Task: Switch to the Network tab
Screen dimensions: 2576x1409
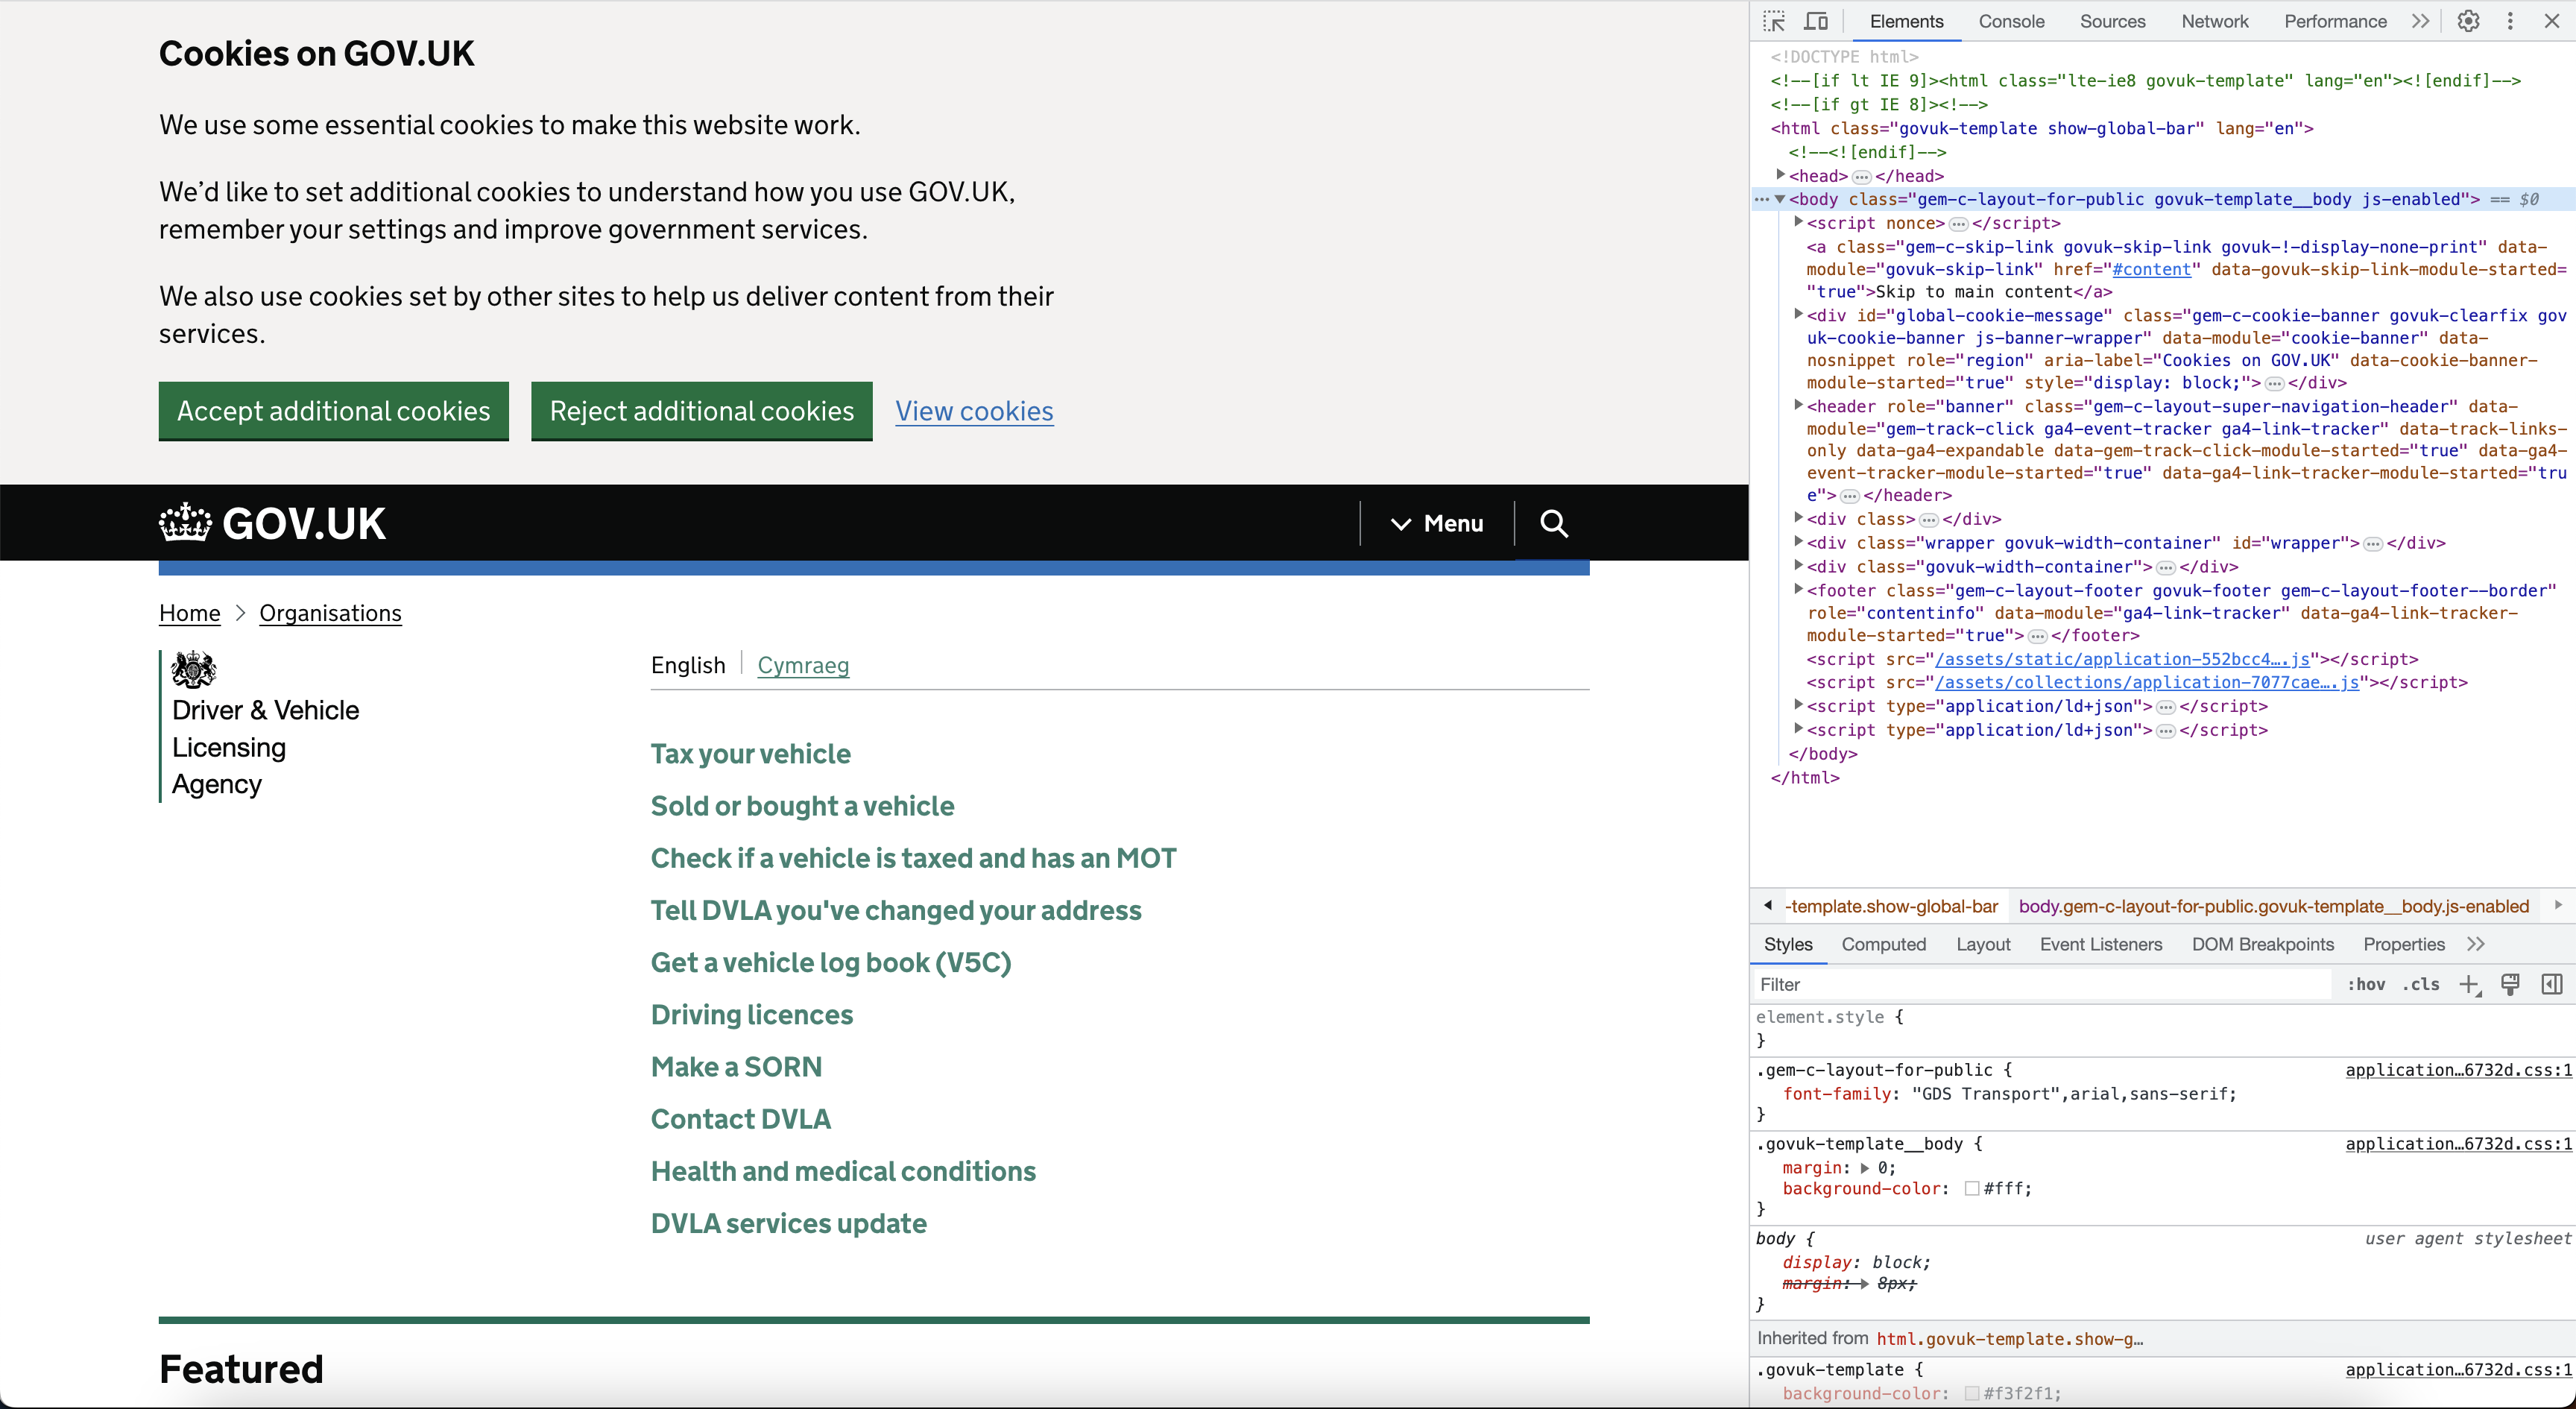Action: point(2214,21)
